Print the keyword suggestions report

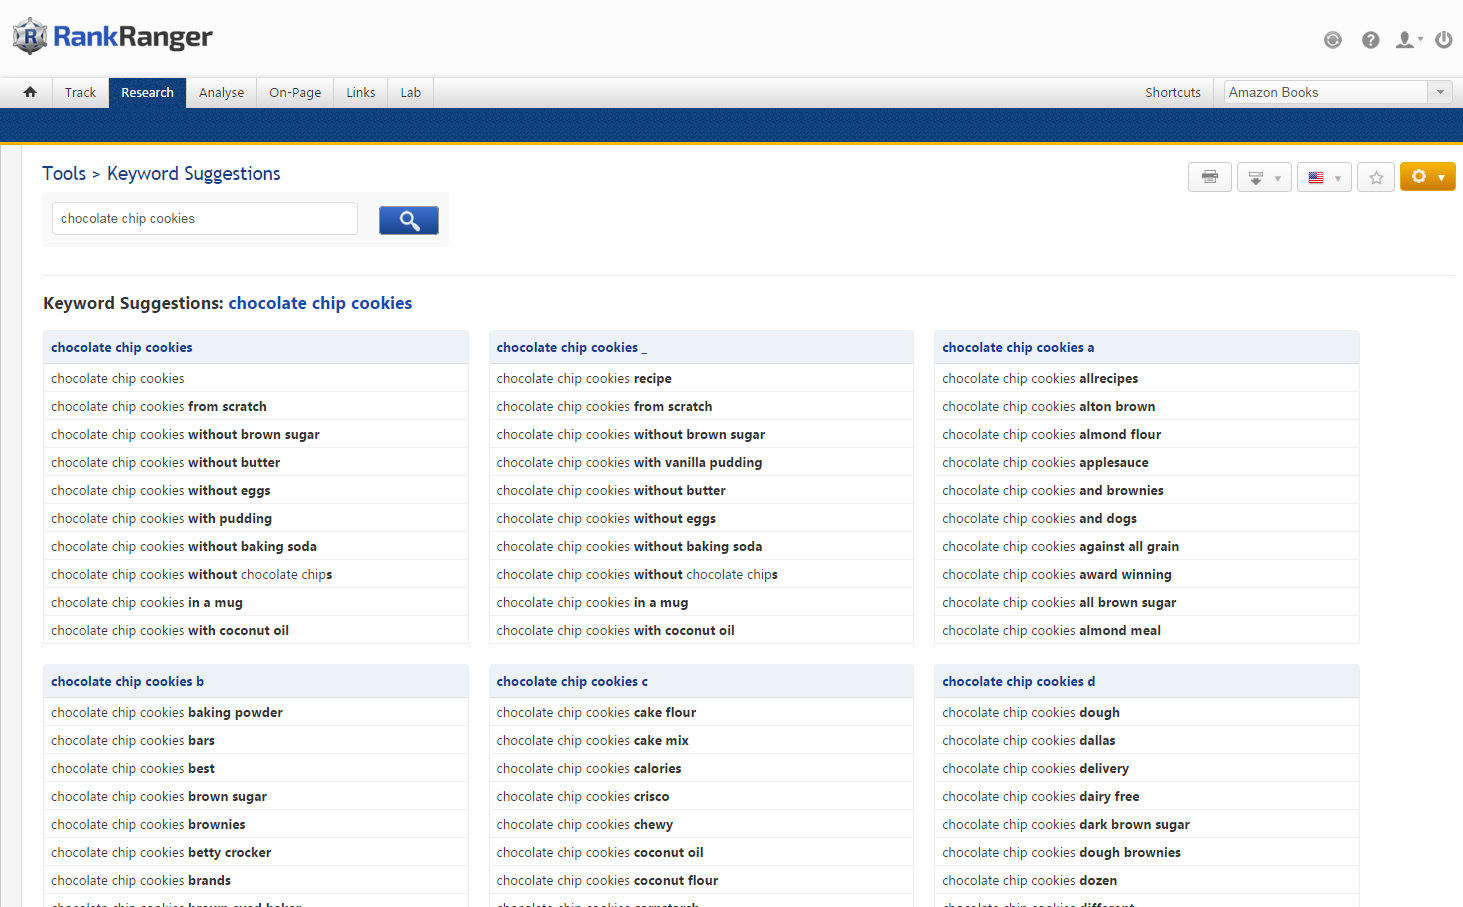pos(1209,177)
